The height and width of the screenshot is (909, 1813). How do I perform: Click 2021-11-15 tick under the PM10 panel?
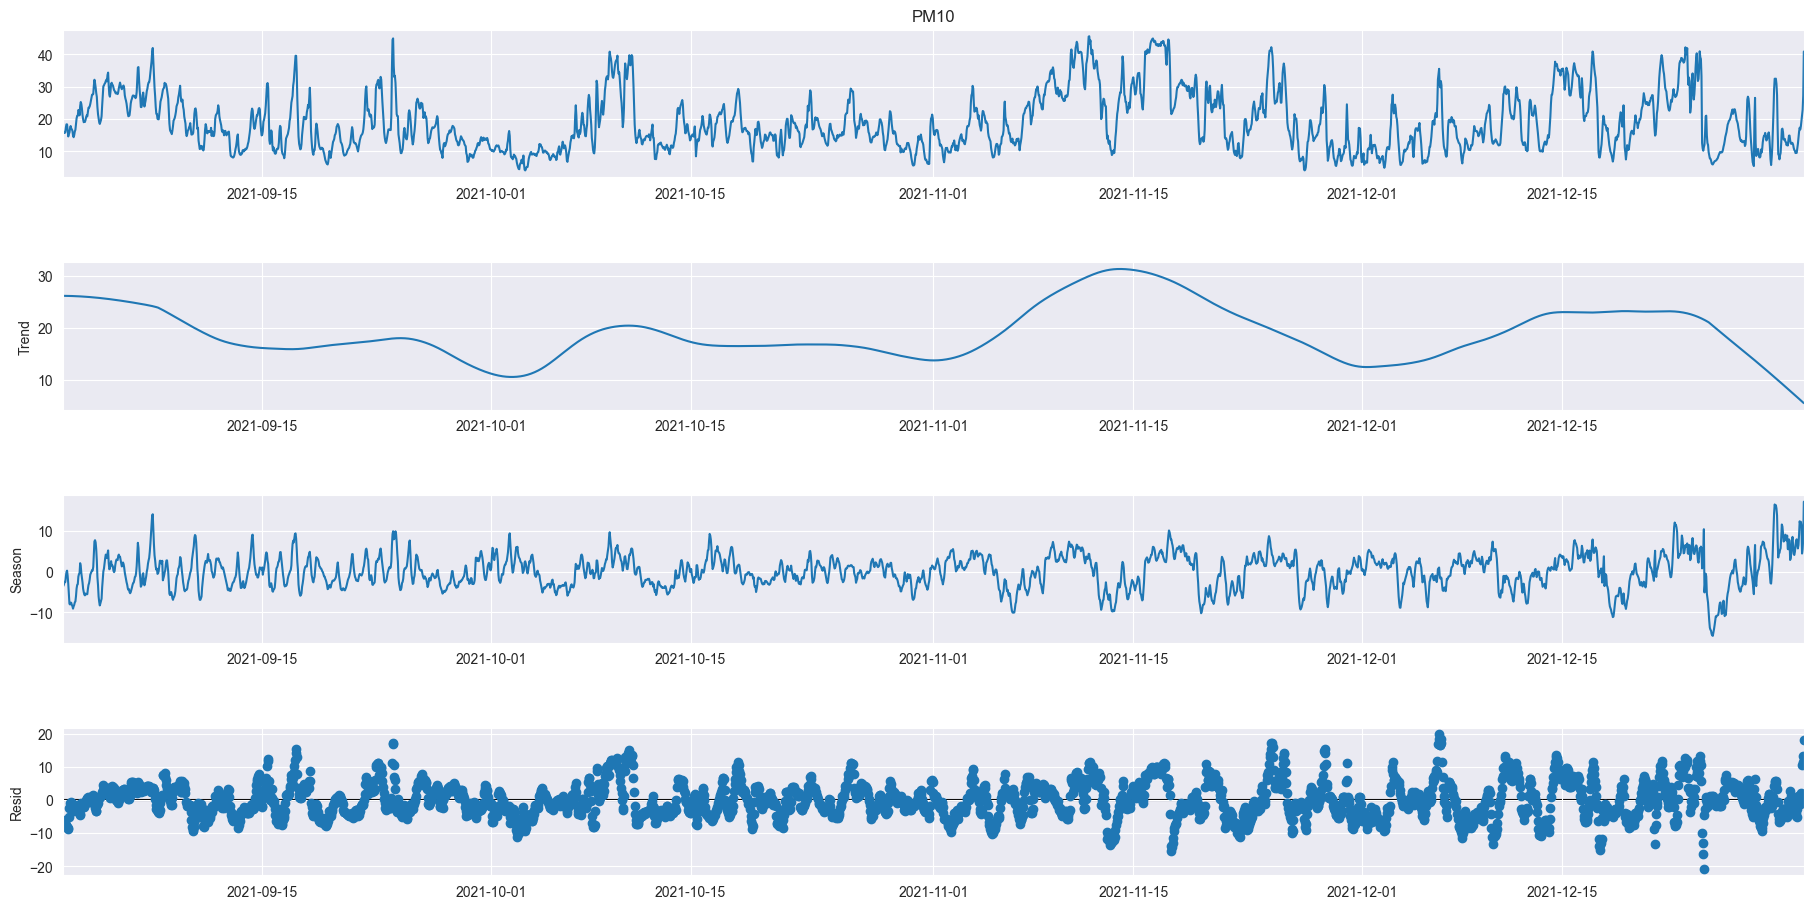point(1133,194)
